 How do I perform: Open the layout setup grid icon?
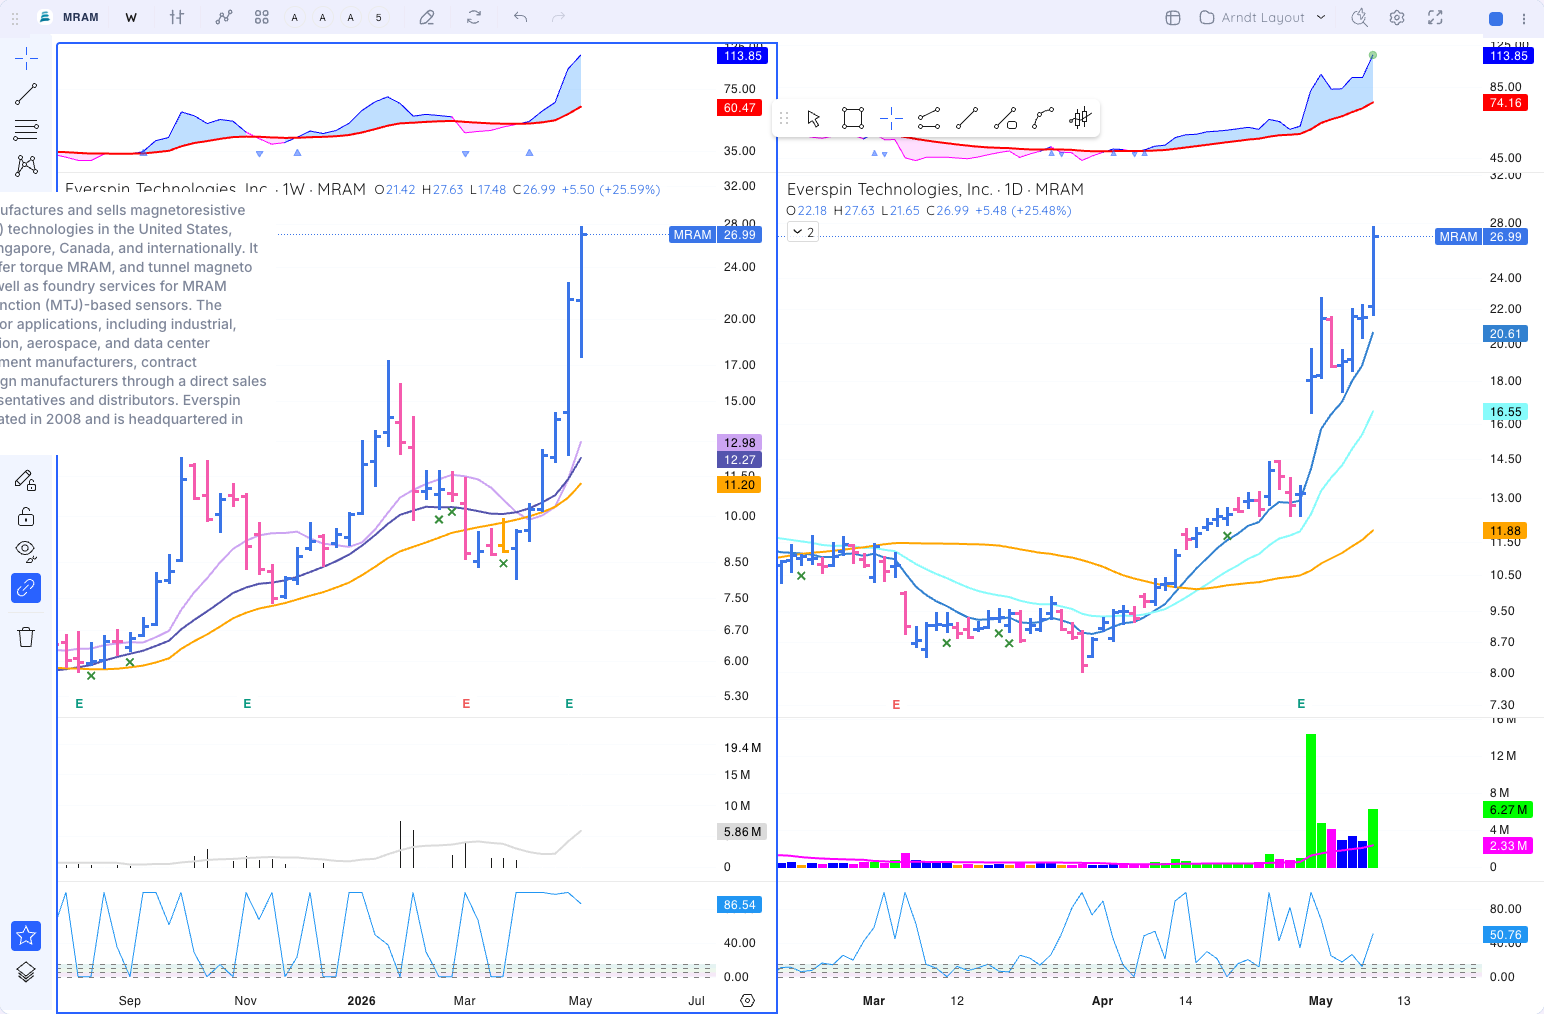point(1173,17)
